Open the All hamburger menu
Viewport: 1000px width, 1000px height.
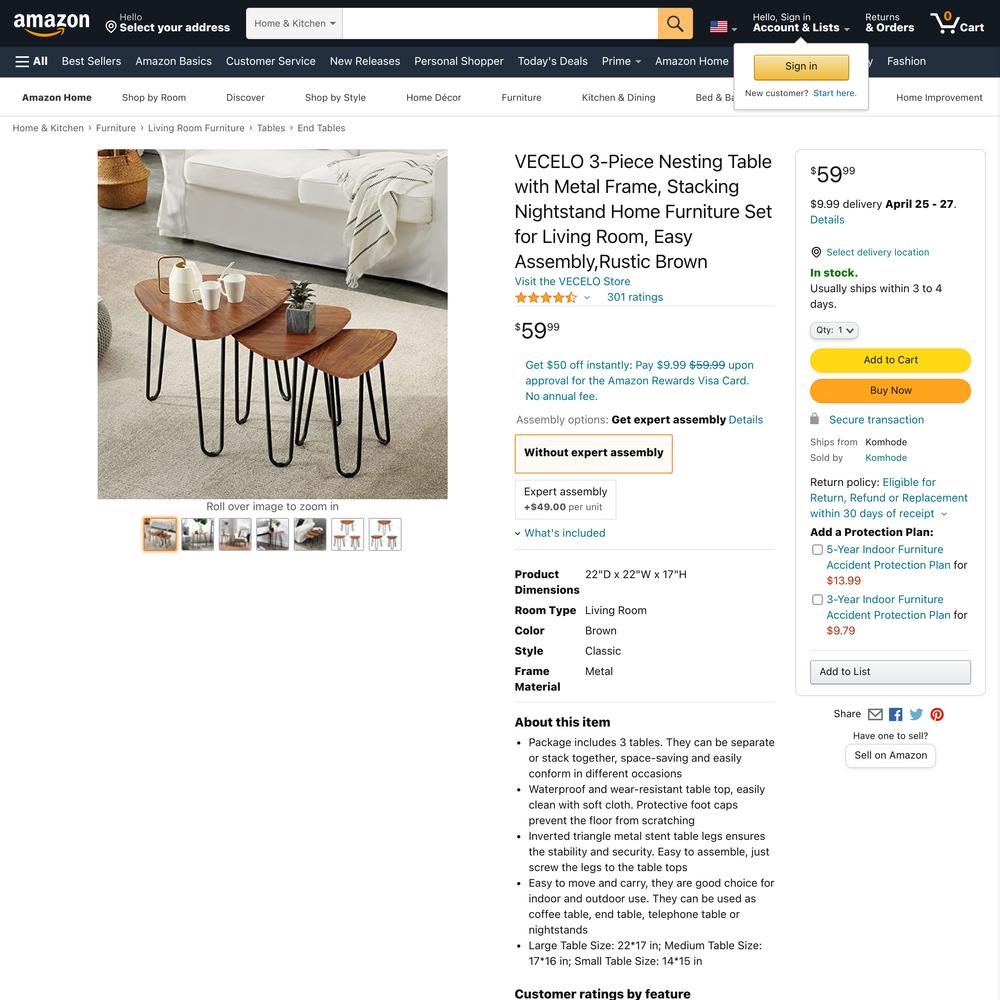(31, 61)
